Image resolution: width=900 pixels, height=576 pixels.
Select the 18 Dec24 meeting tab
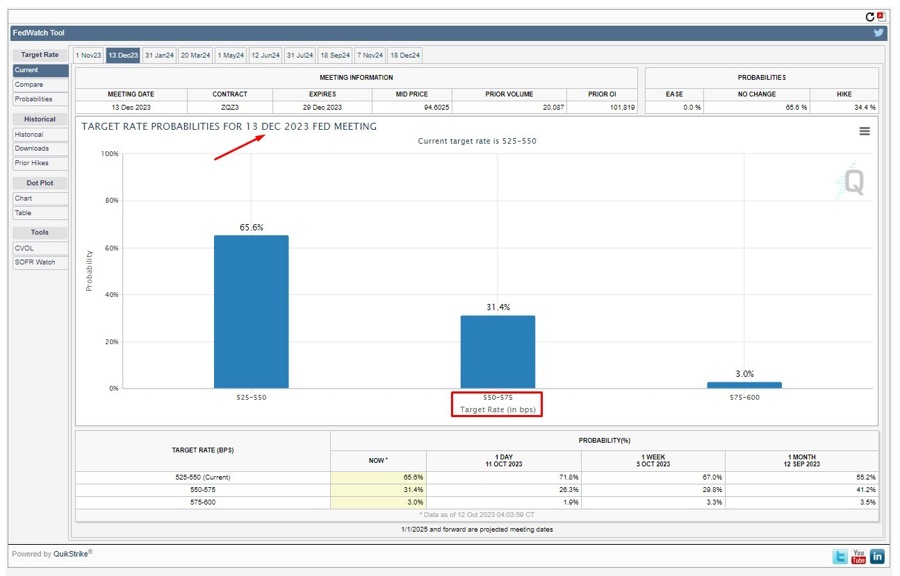(405, 55)
